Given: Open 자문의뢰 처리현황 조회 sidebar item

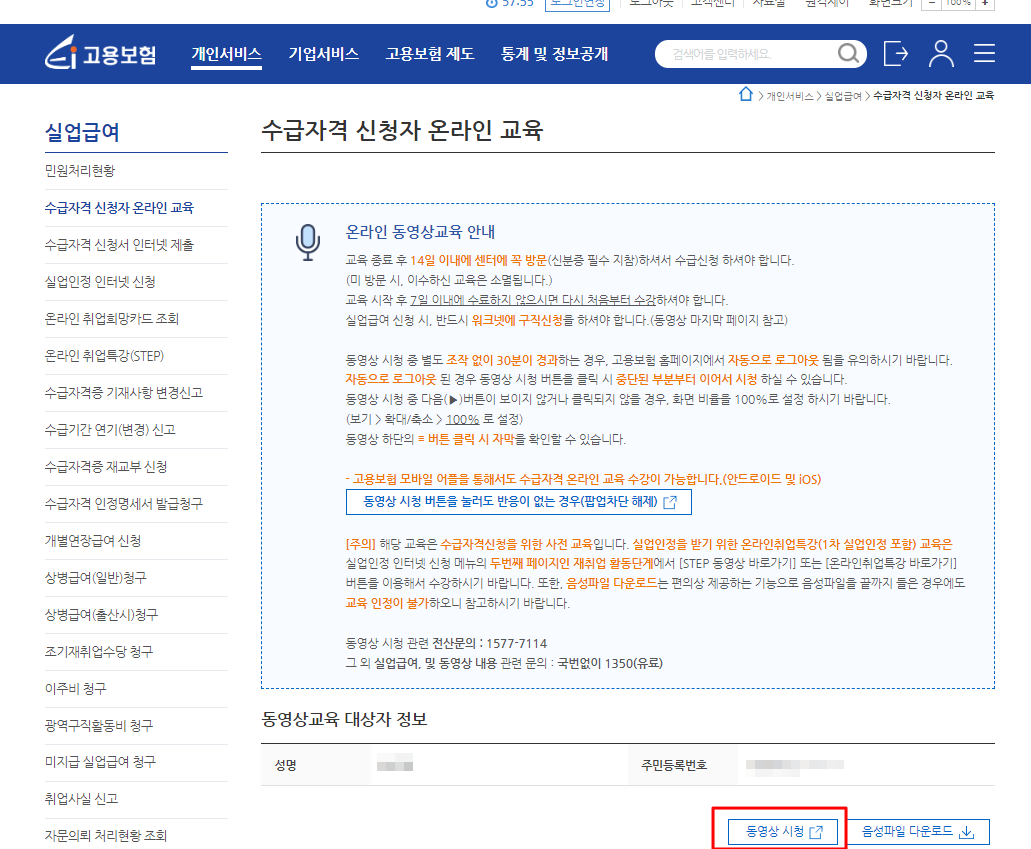Looking at the screenshot, I should click(x=105, y=836).
